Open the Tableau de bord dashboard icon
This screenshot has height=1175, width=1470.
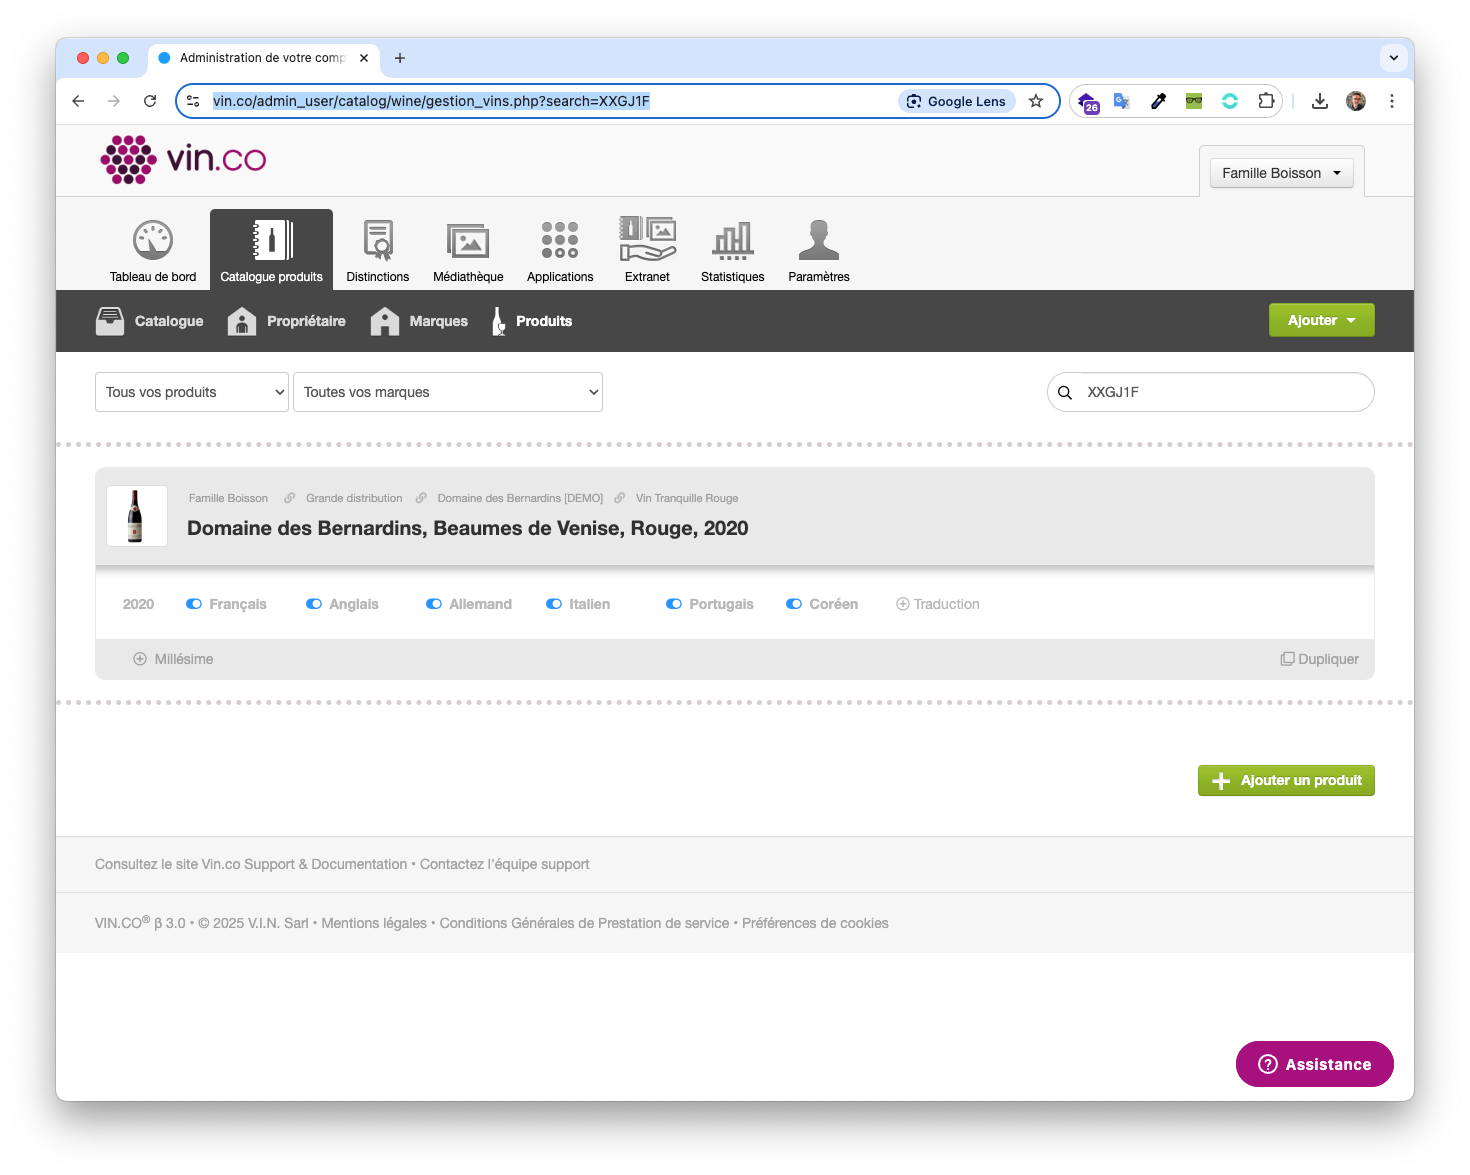point(153,240)
